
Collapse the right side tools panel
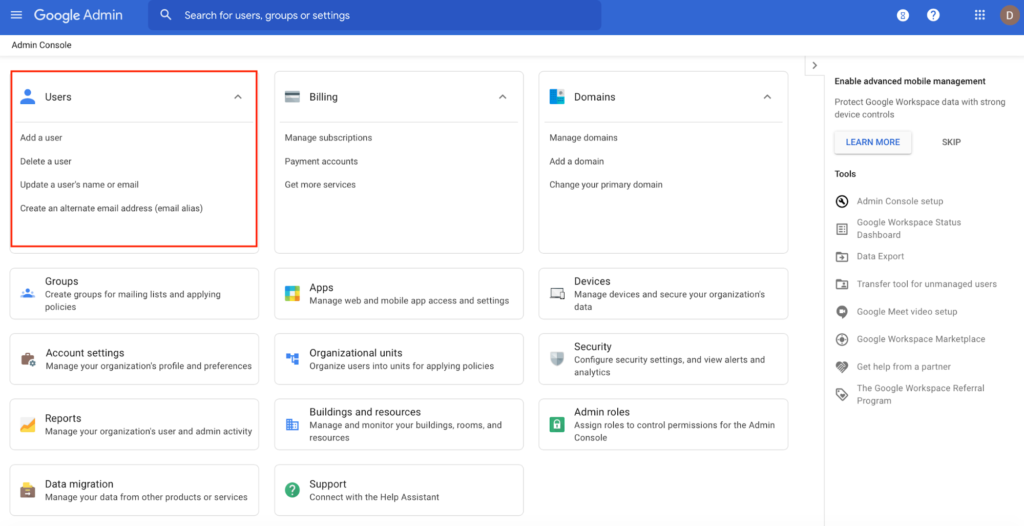(814, 65)
